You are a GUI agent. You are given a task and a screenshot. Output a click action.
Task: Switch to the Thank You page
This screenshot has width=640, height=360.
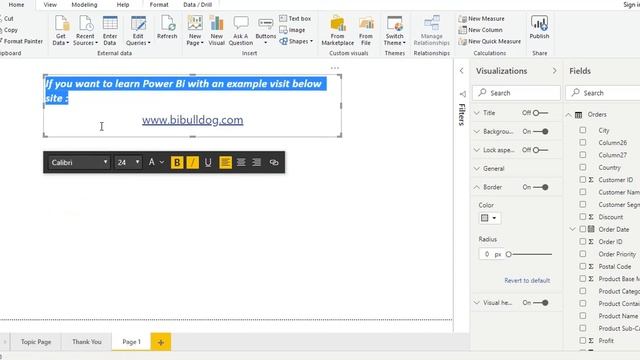click(x=87, y=342)
